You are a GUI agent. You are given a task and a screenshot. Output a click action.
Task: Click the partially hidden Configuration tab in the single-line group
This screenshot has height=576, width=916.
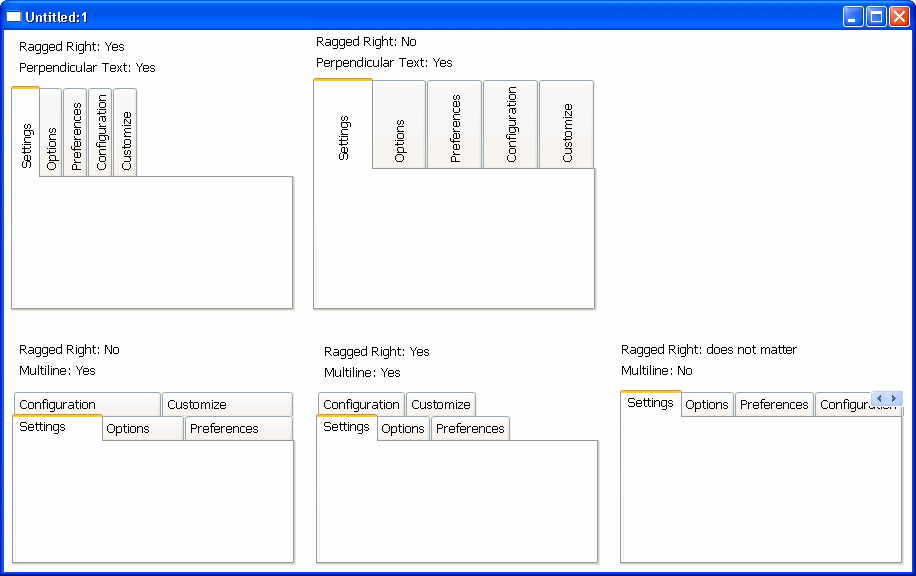coord(843,405)
